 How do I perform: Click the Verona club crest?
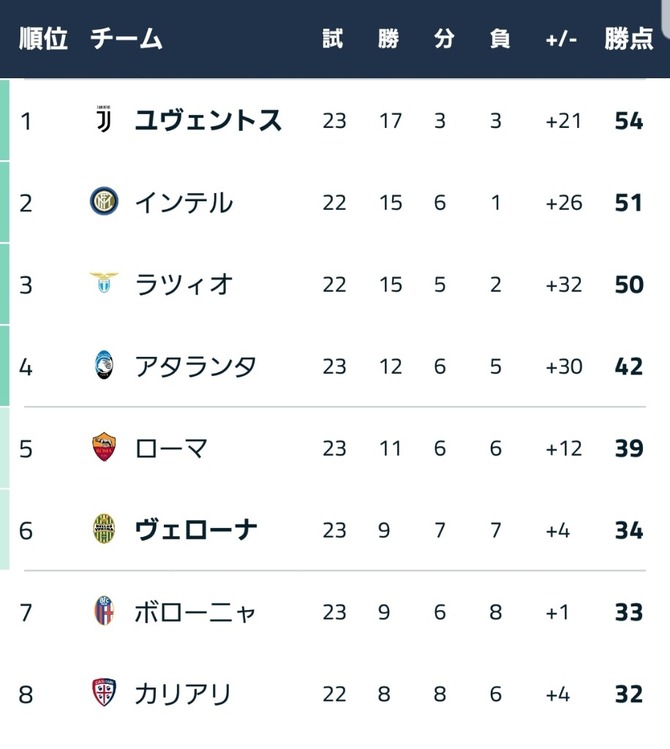(x=104, y=529)
